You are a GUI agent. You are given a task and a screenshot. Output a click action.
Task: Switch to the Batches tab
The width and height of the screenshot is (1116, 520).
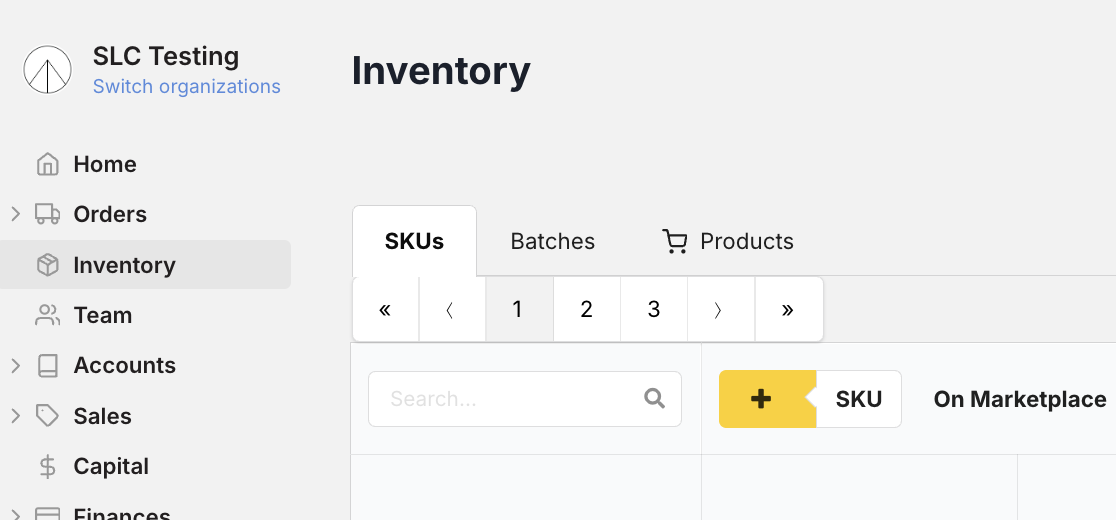[x=552, y=241]
